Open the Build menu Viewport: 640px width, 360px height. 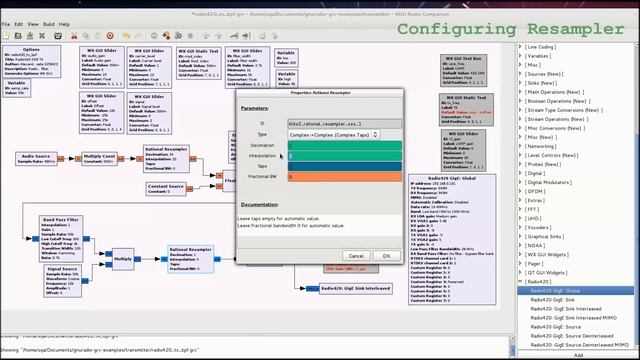tap(49, 24)
